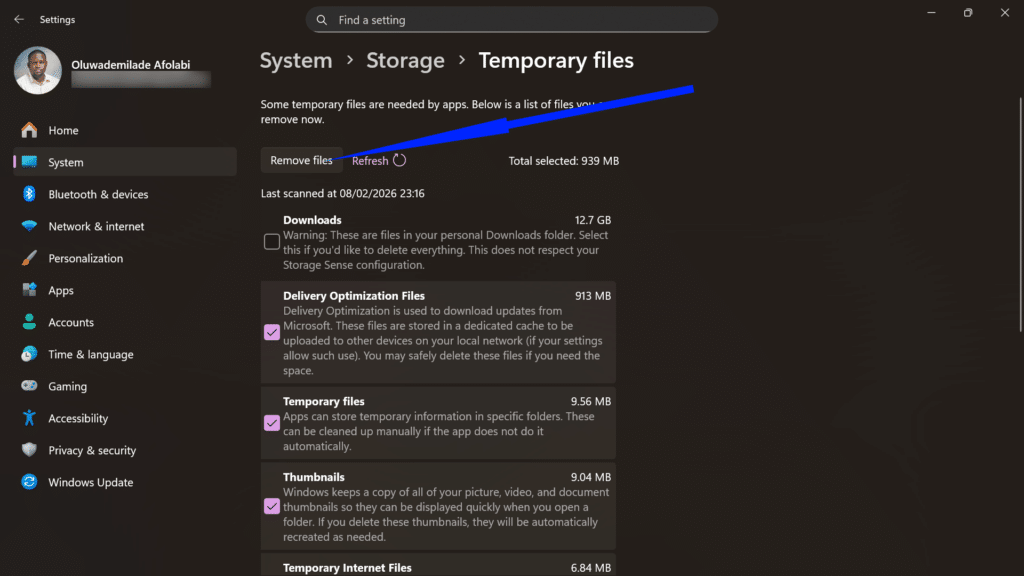Select Accessibility in the sidebar

tap(29, 418)
